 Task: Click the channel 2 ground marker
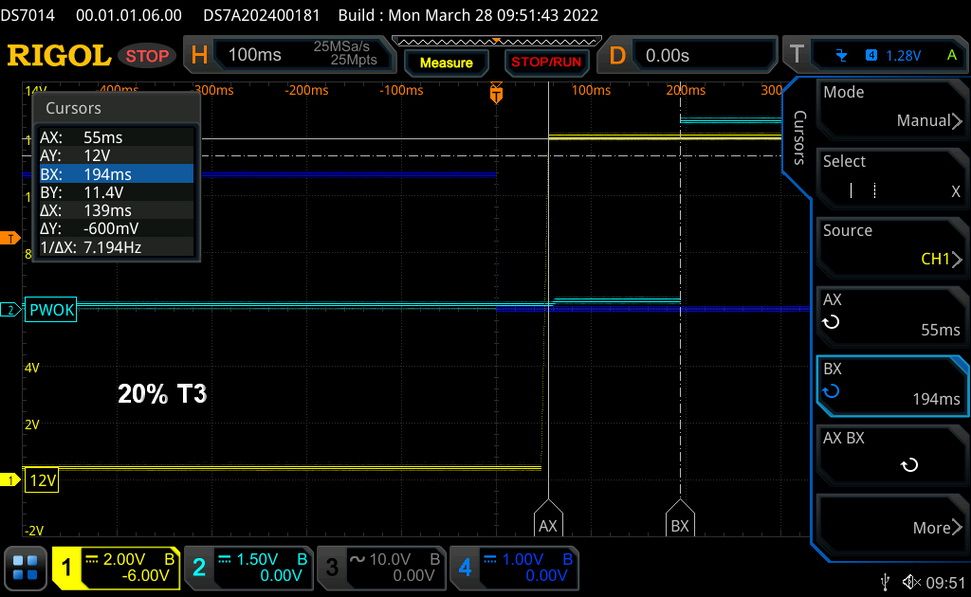pos(10,310)
